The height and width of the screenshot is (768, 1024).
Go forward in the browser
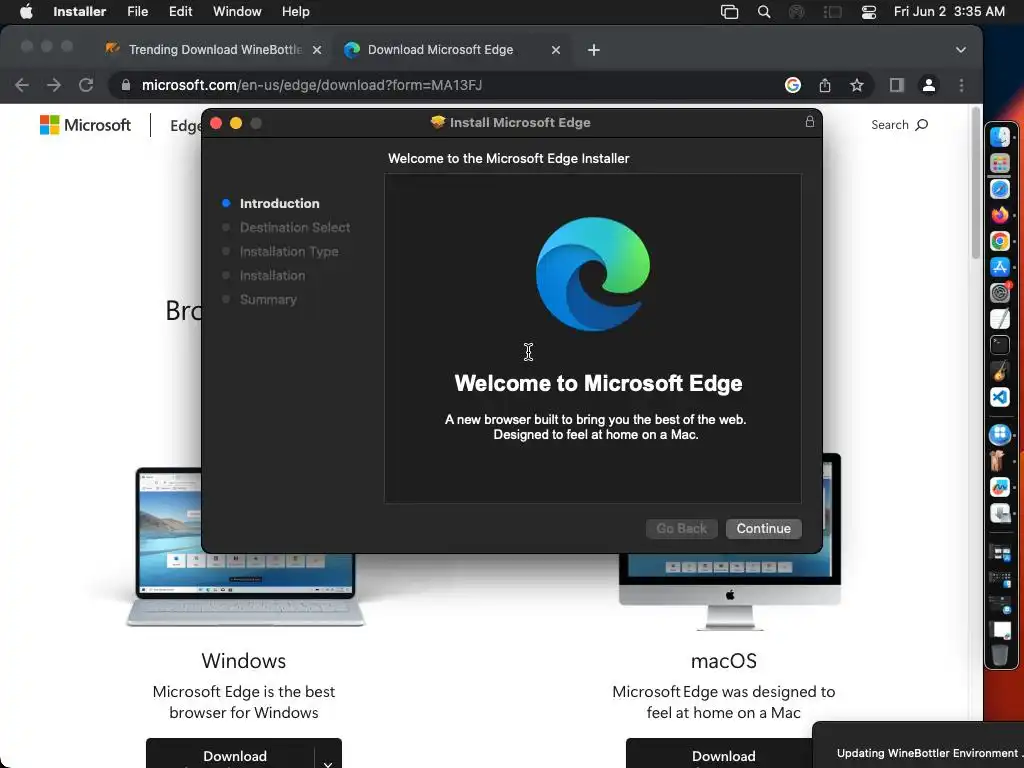(54, 85)
